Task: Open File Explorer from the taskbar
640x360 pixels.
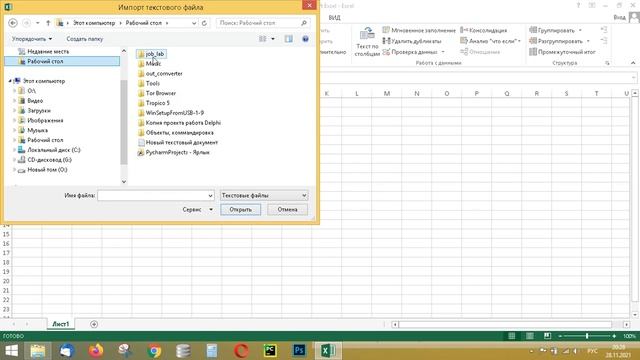Action: click(x=38, y=351)
